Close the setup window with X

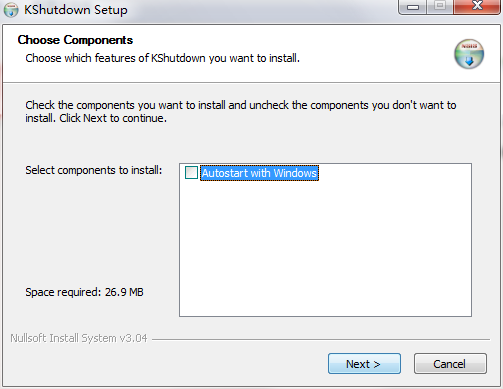(x=477, y=6)
